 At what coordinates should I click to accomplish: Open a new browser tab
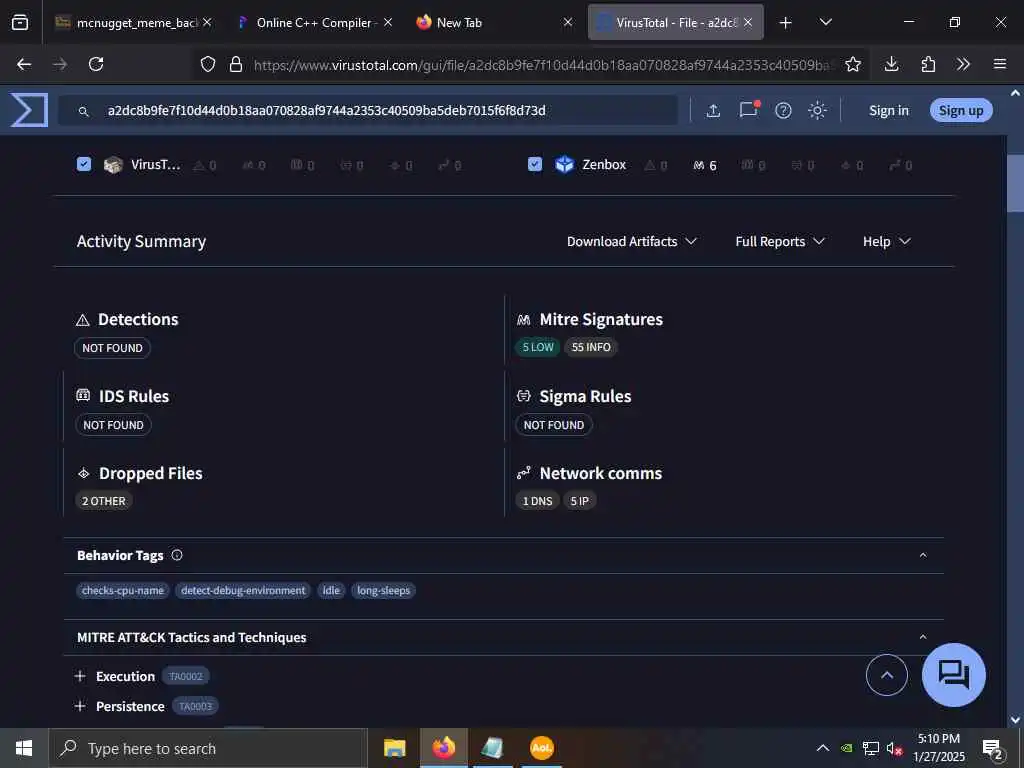tap(786, 23)
